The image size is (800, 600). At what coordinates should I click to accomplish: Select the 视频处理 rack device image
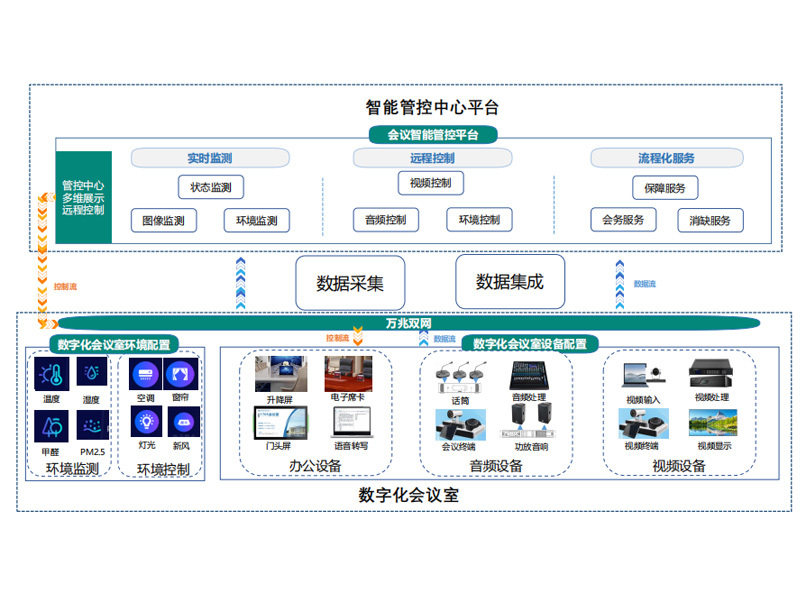click(711, 375)
